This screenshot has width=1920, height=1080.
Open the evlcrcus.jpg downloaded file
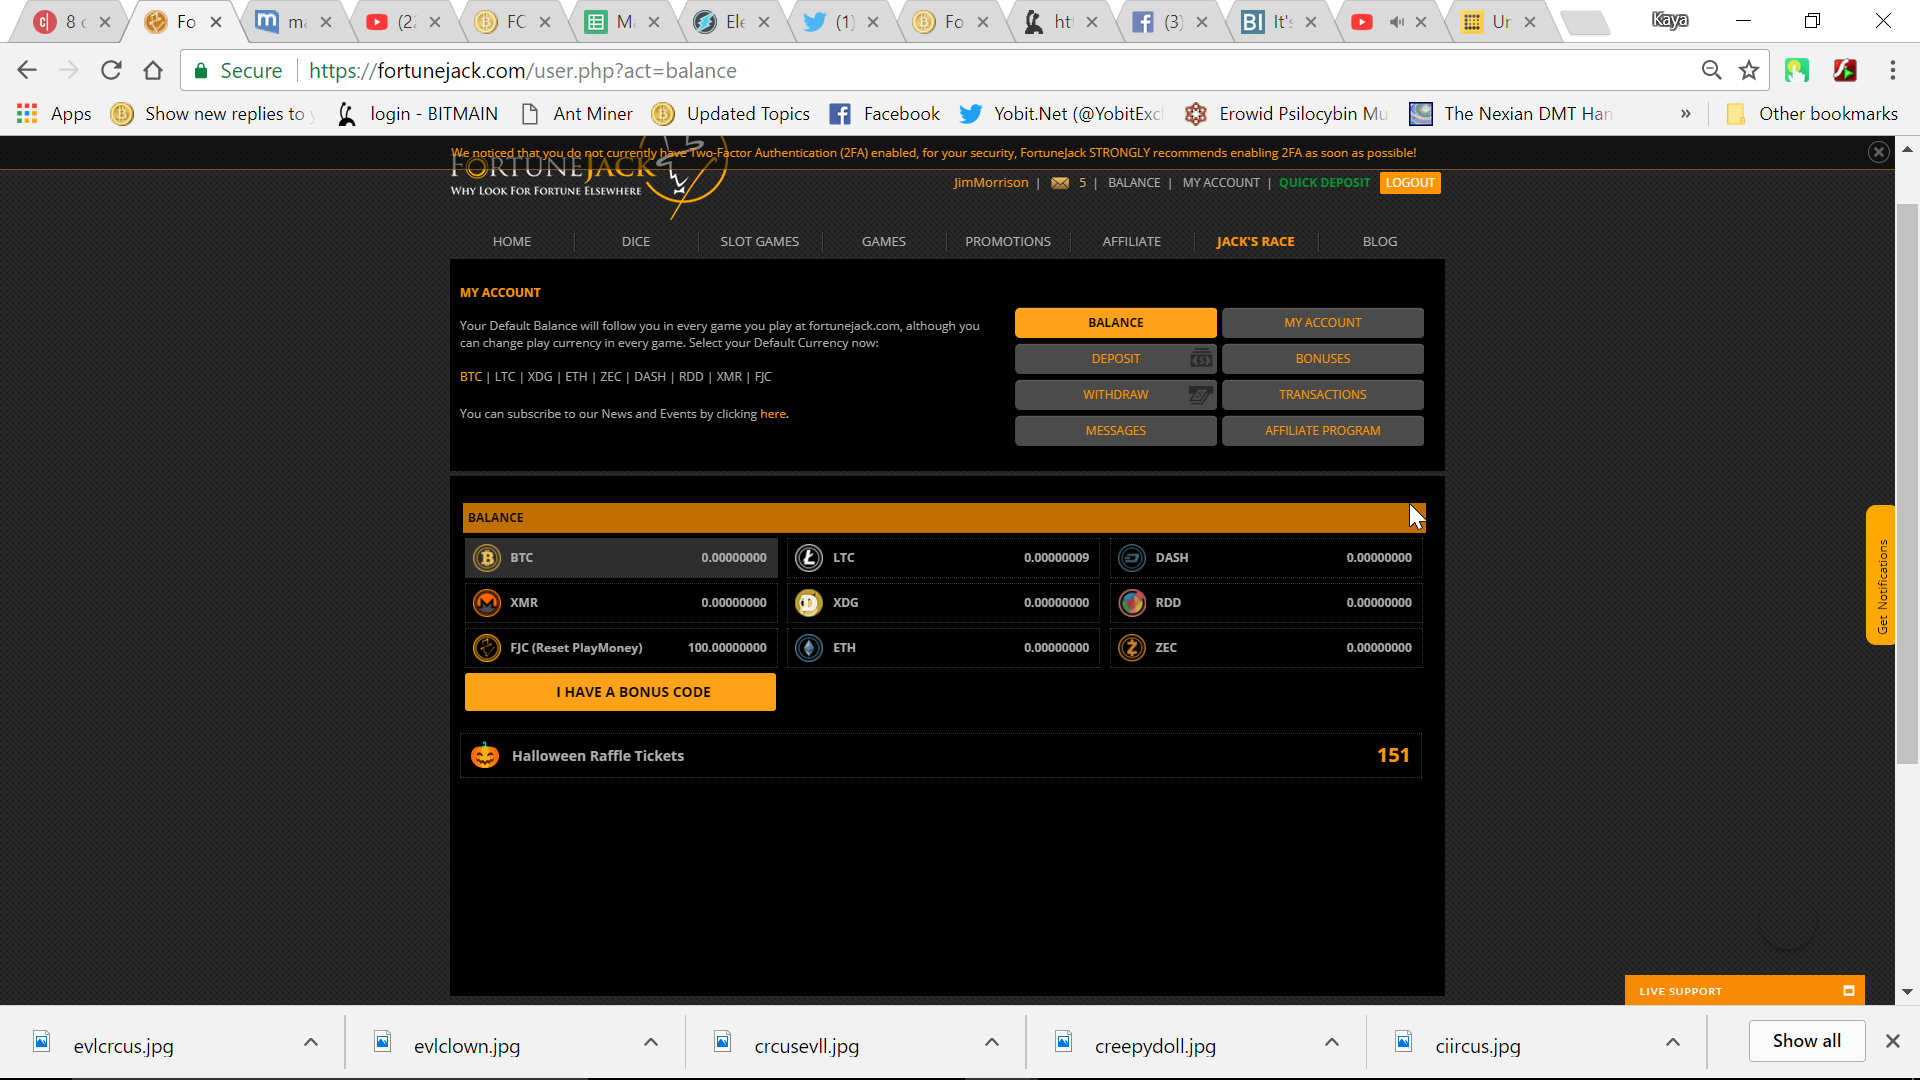[x=123, y=1046]
